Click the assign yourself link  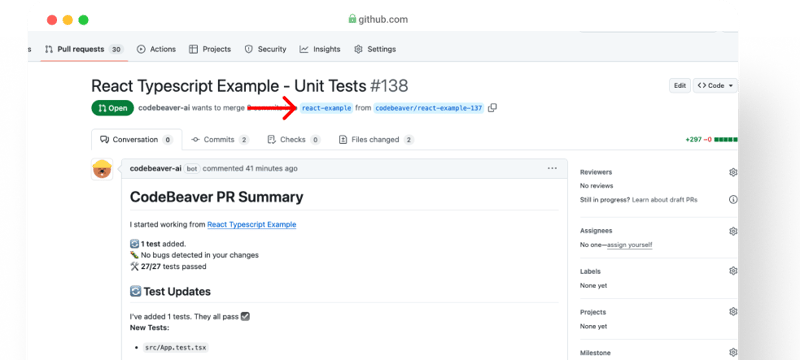(x=630, y=245)
